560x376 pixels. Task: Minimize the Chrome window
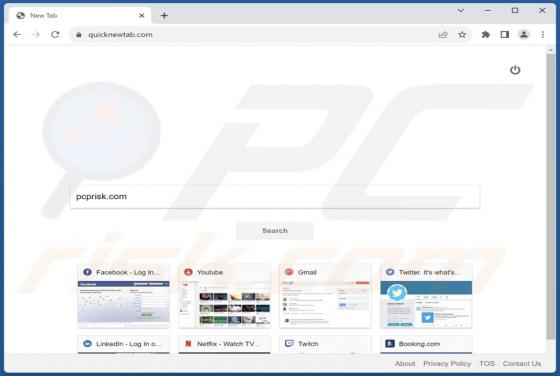click(x=488, y=11)
